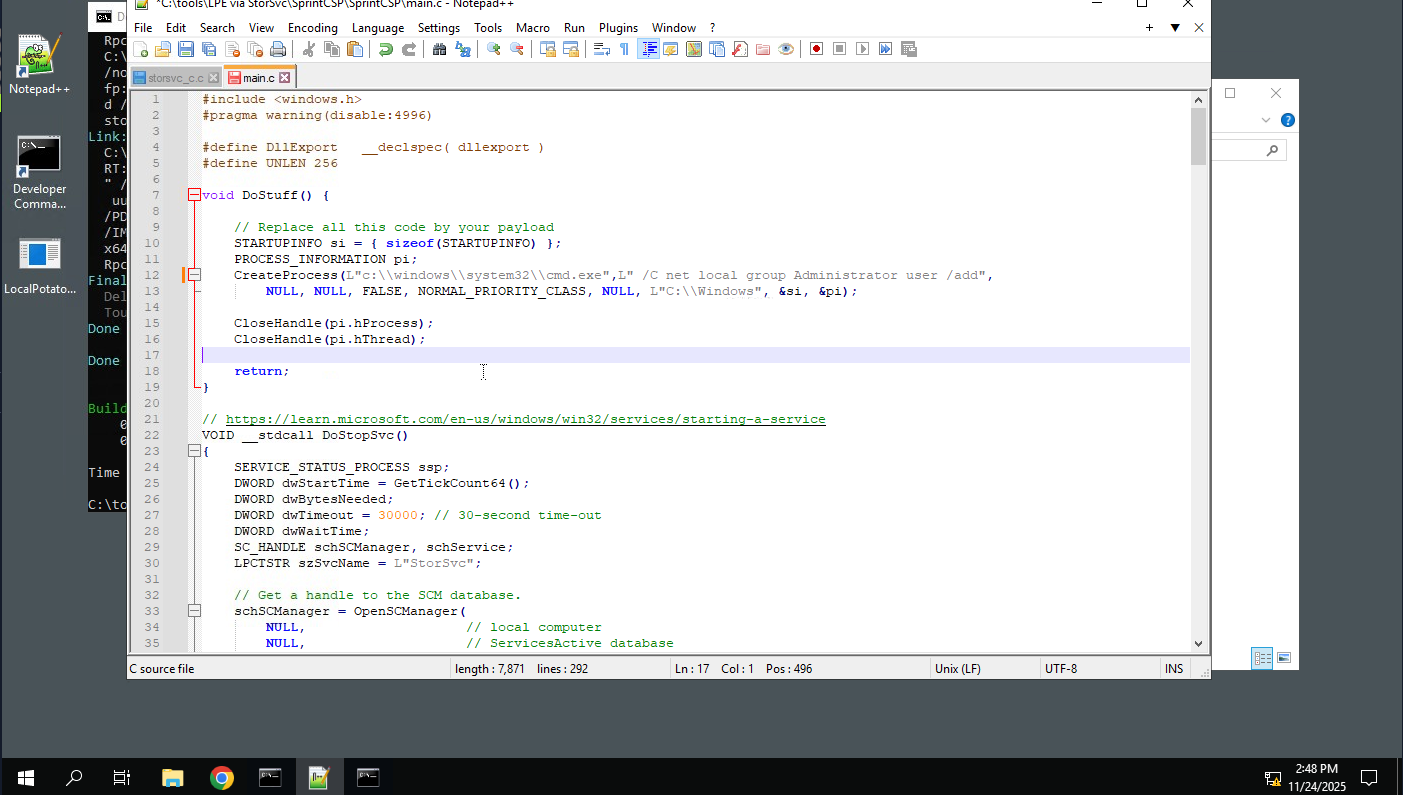Click the editor's vertical scrollbar thumb
Screen dimensions: 1403x795
click(x=1198, y=136)
